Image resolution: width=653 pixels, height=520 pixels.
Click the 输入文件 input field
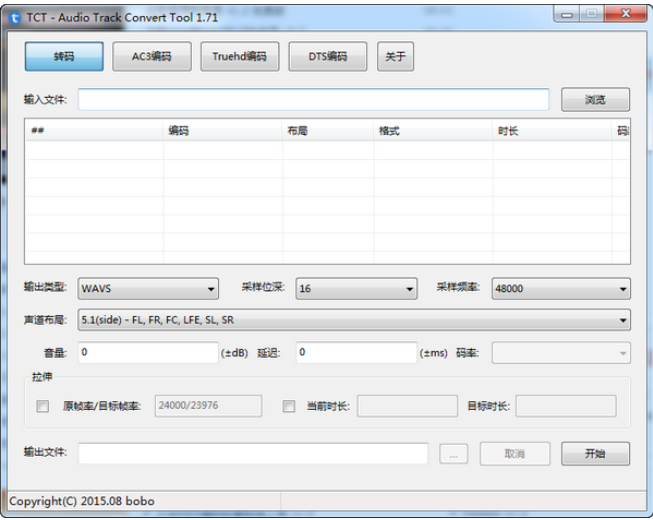pos(314,100)
